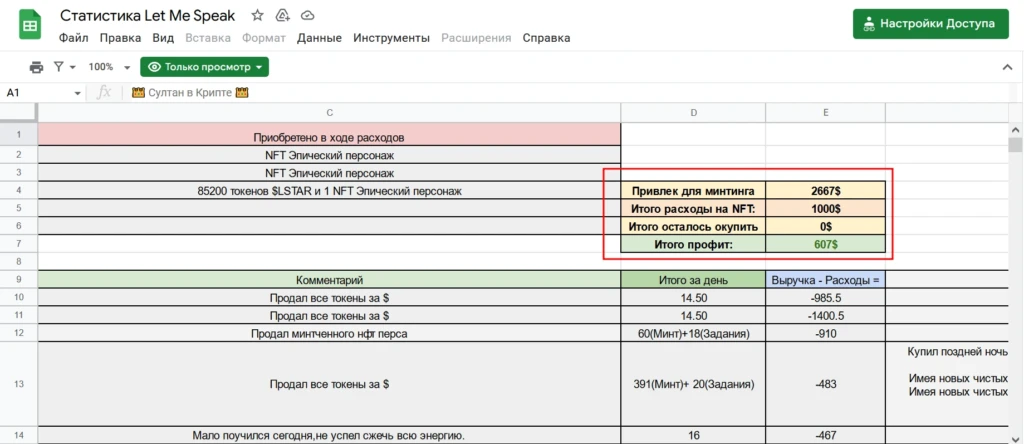1024x444 pixels.
Task: Select the row 7 header
Action: coord(18,244)
